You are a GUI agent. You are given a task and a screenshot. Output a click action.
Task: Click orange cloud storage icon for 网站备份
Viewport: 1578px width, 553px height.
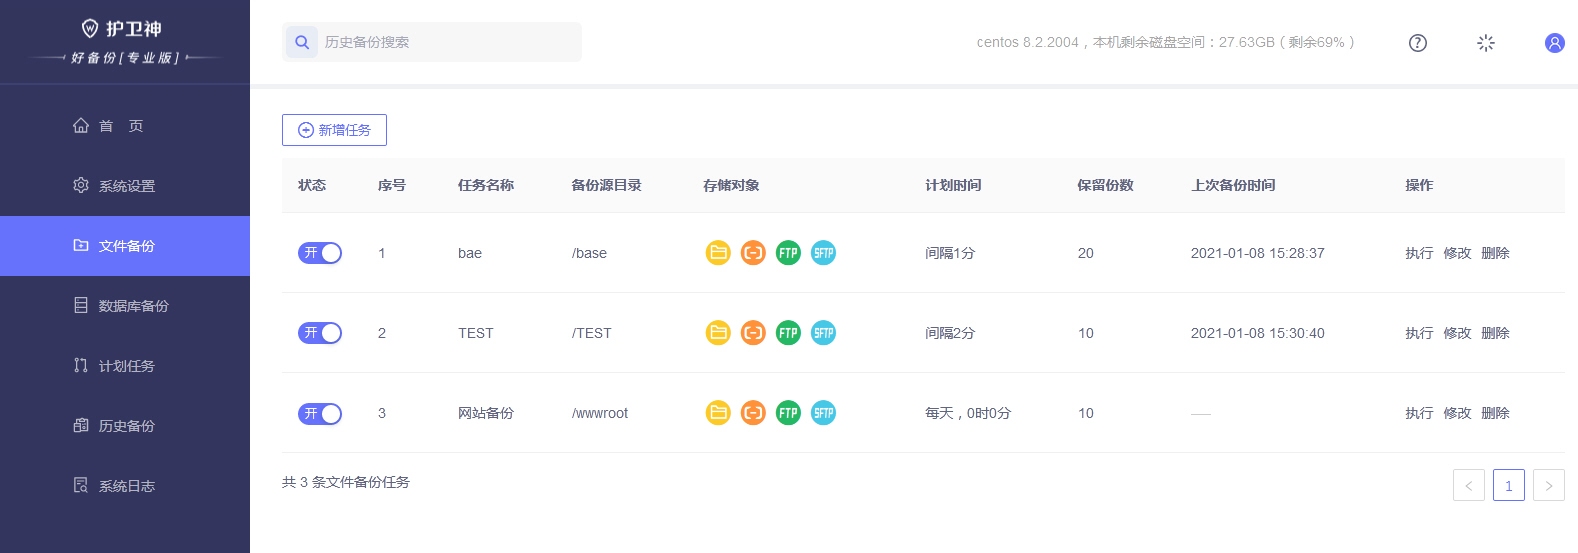point(753,413)
